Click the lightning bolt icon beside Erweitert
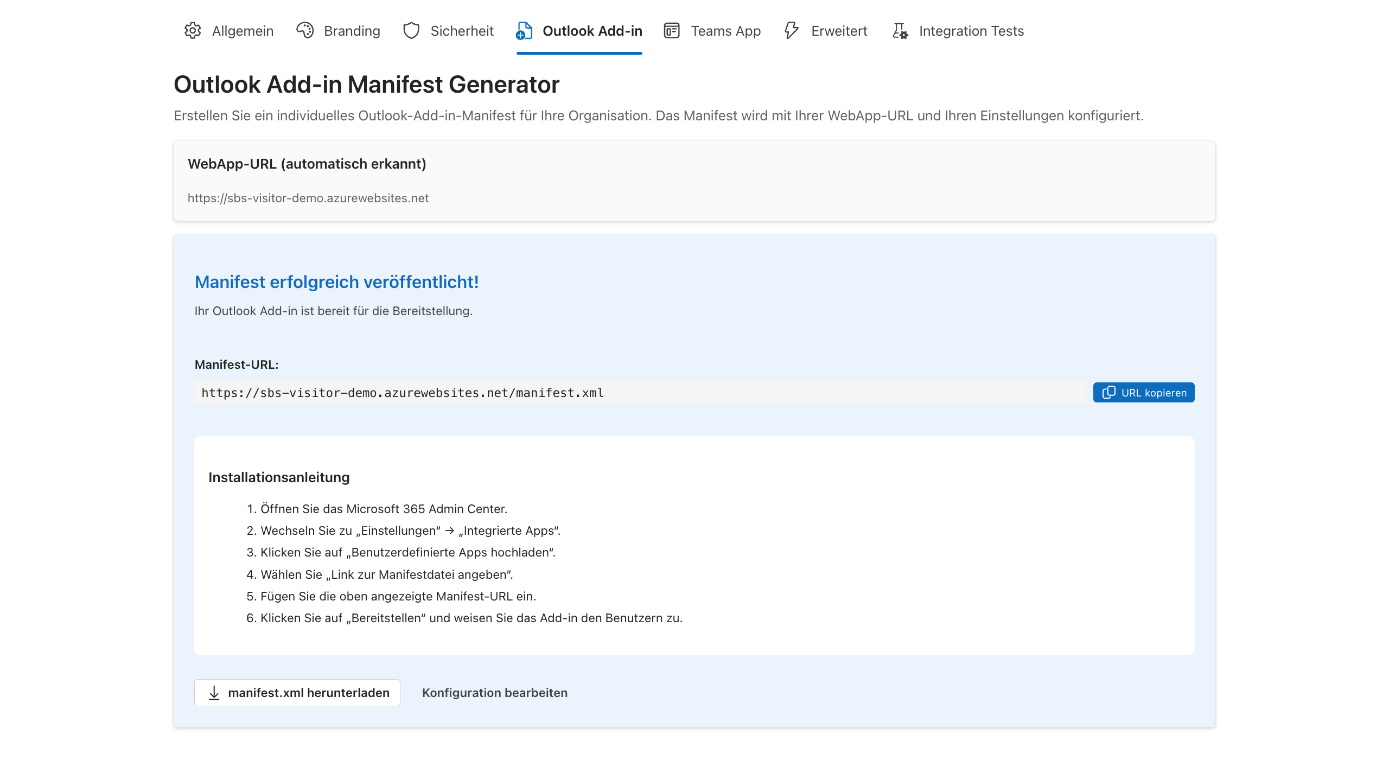1389x760 pixels. pos(792,31)
